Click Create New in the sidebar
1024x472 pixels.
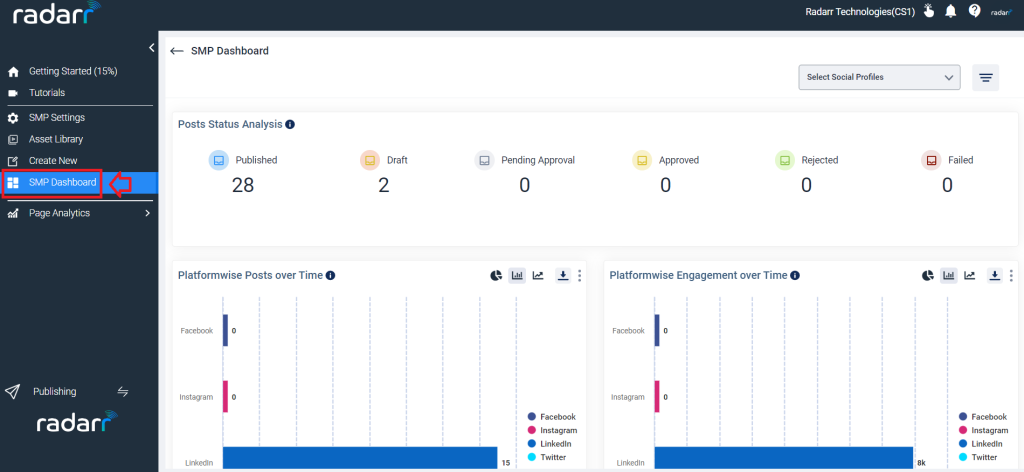53,161
